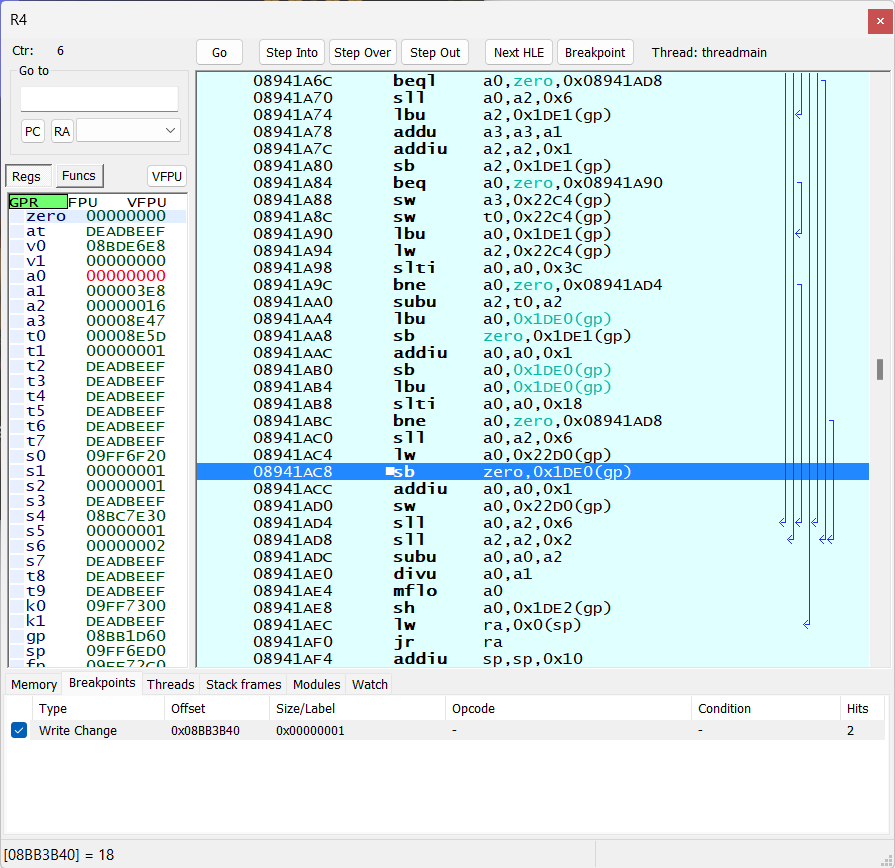The height and width of the screenshot is (868, 895).
Task: Open the Go to combo box dropdown
Action: (170, 131)
